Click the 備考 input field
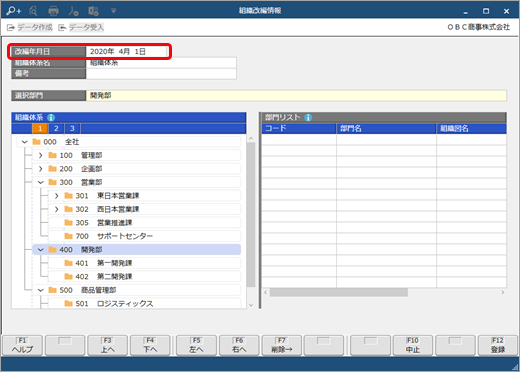 [161, 74]
